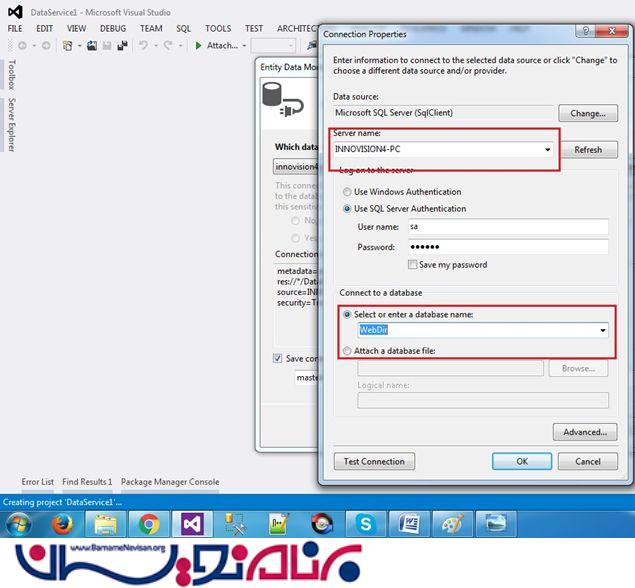The height and width of the screenshot is (588, 635).
Task: Click the User name input field
Action: click(508, 227)
